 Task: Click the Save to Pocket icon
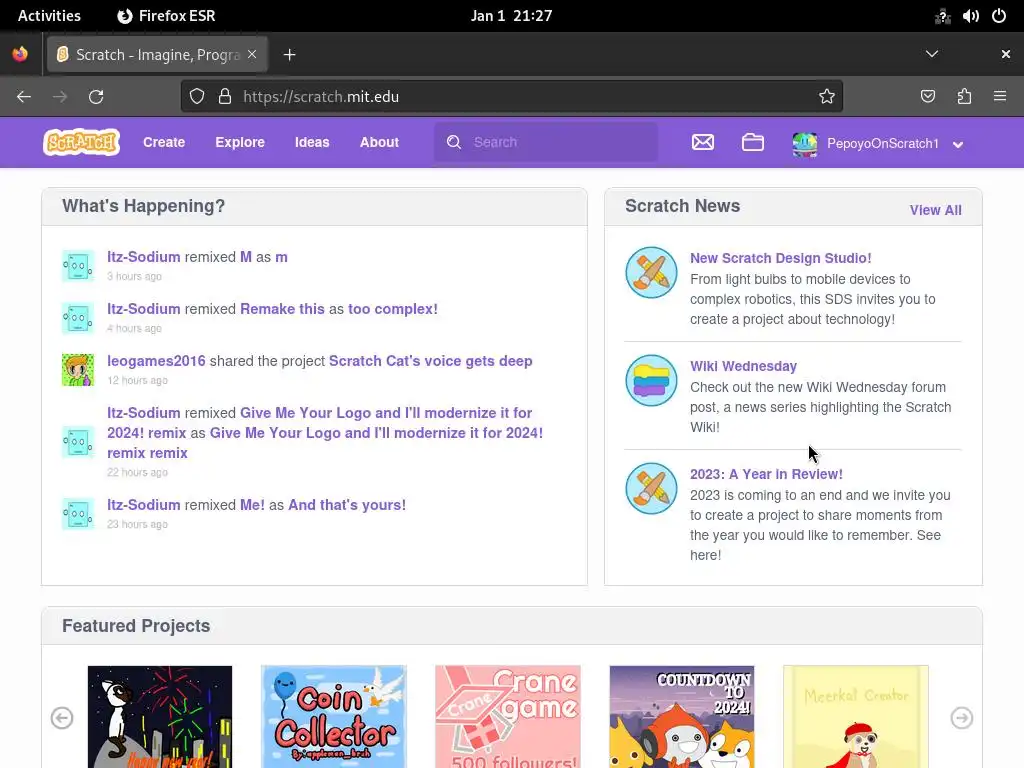pos(927,97)
